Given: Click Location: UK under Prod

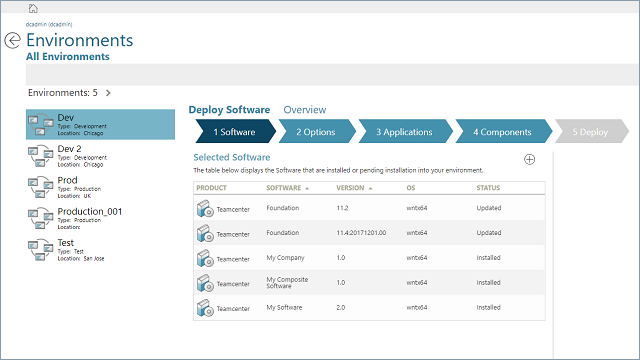Looking at the screenshot, I should pos(74,196).
